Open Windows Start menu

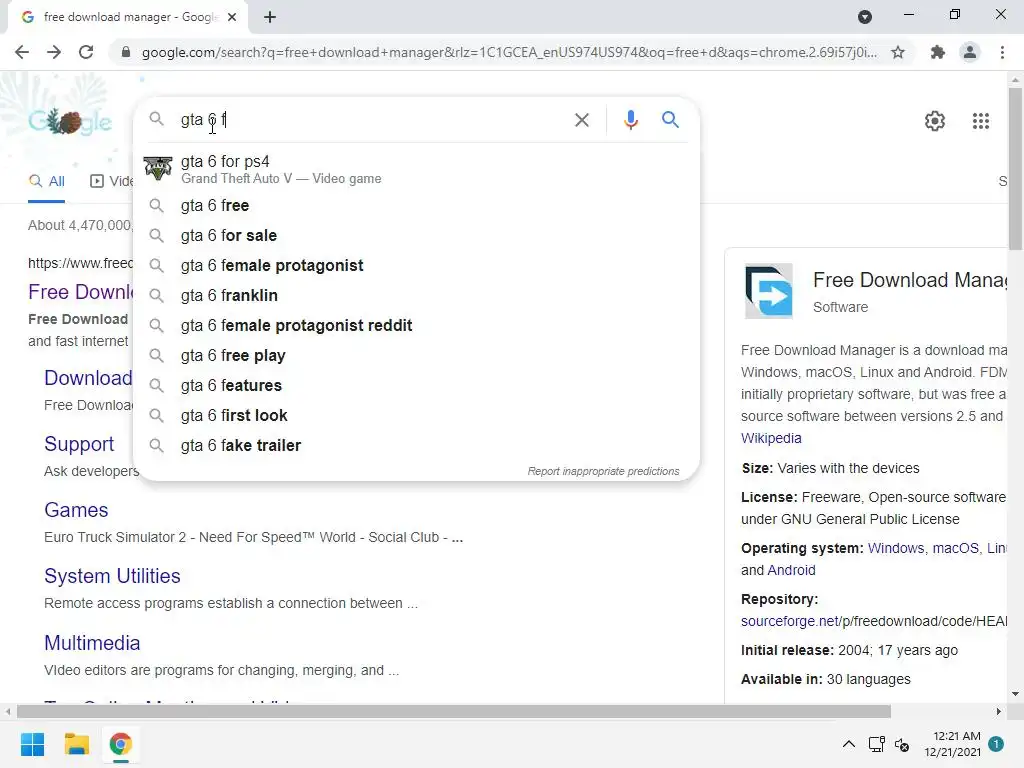click(x=32, y=744)
